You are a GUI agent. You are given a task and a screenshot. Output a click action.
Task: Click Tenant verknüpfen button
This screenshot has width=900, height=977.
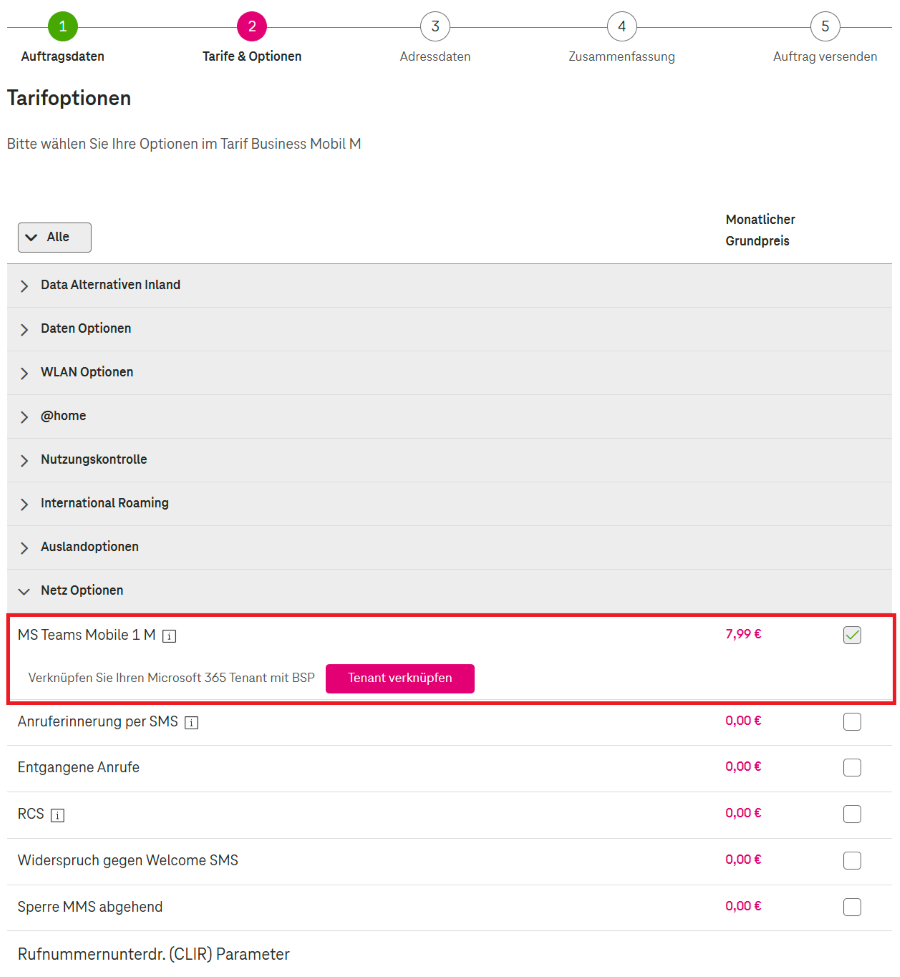pos(400,679)
